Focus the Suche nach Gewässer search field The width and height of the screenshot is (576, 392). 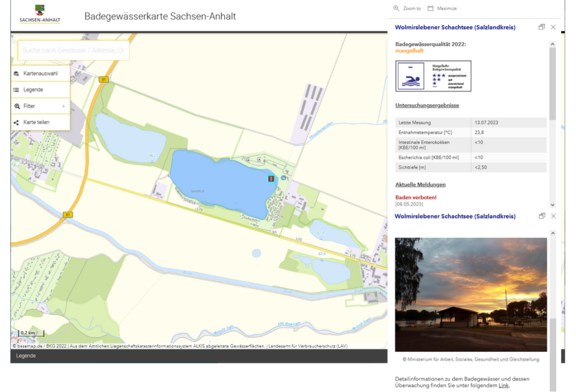point(73,50)
